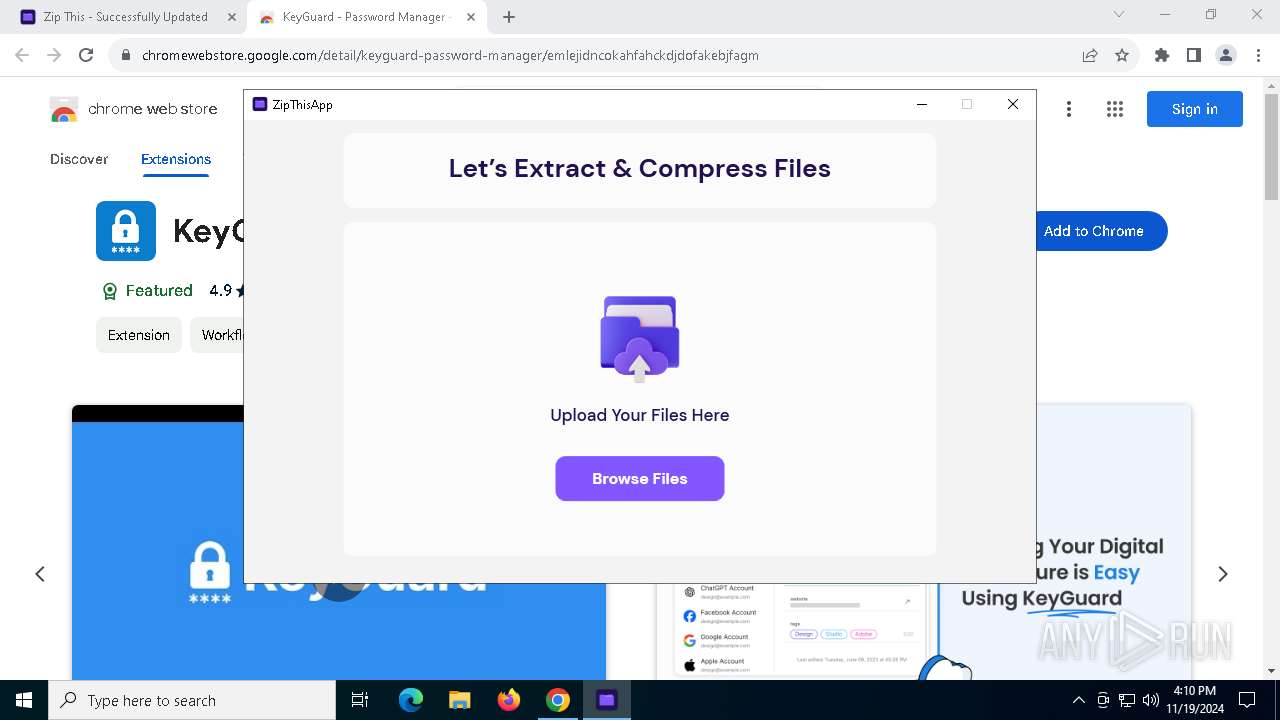Image resolution: width=1280 pixels, height=720 pixels.
Task: Click the taskbar search box
Action: (x=192, y=700)
